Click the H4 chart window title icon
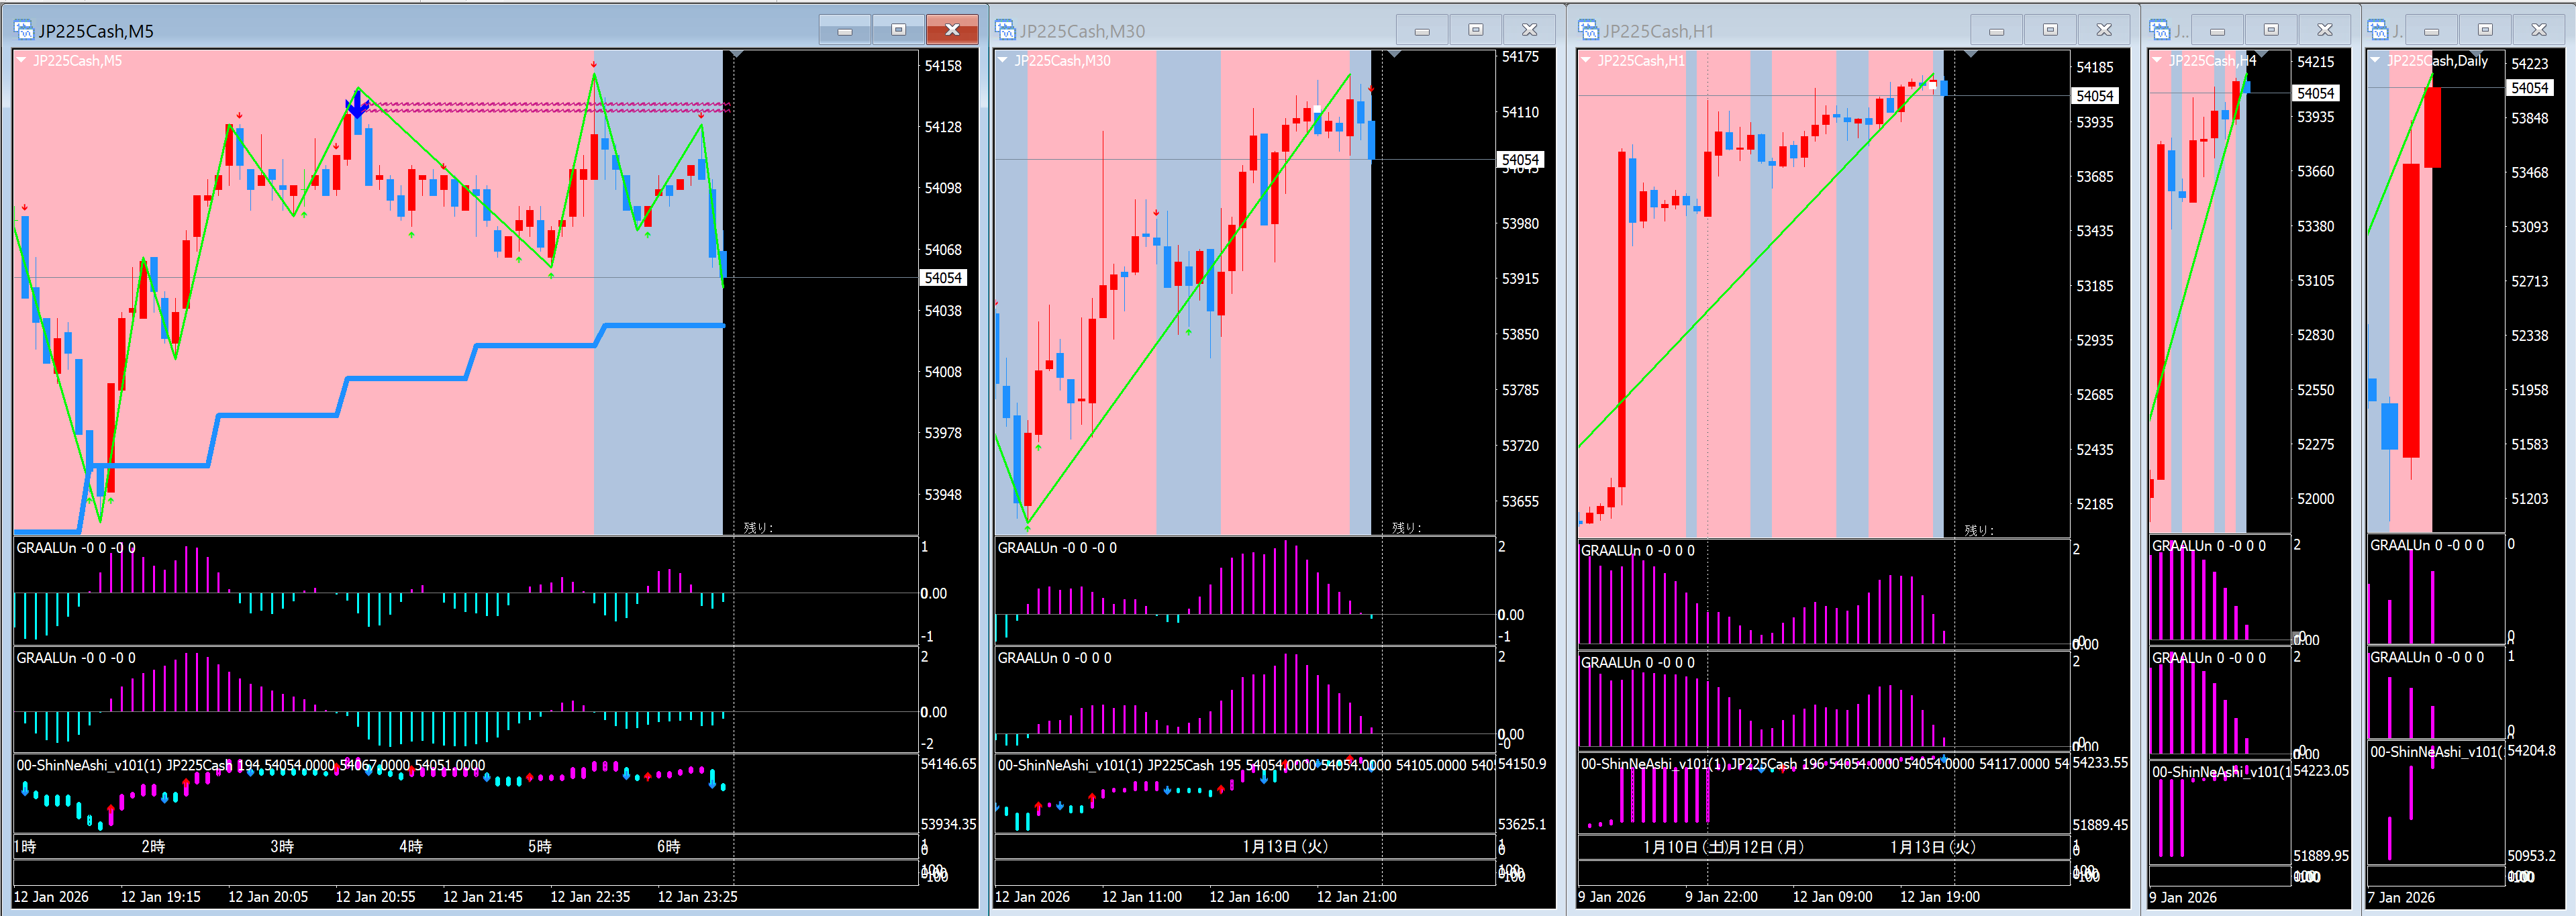 [2160, 31]
